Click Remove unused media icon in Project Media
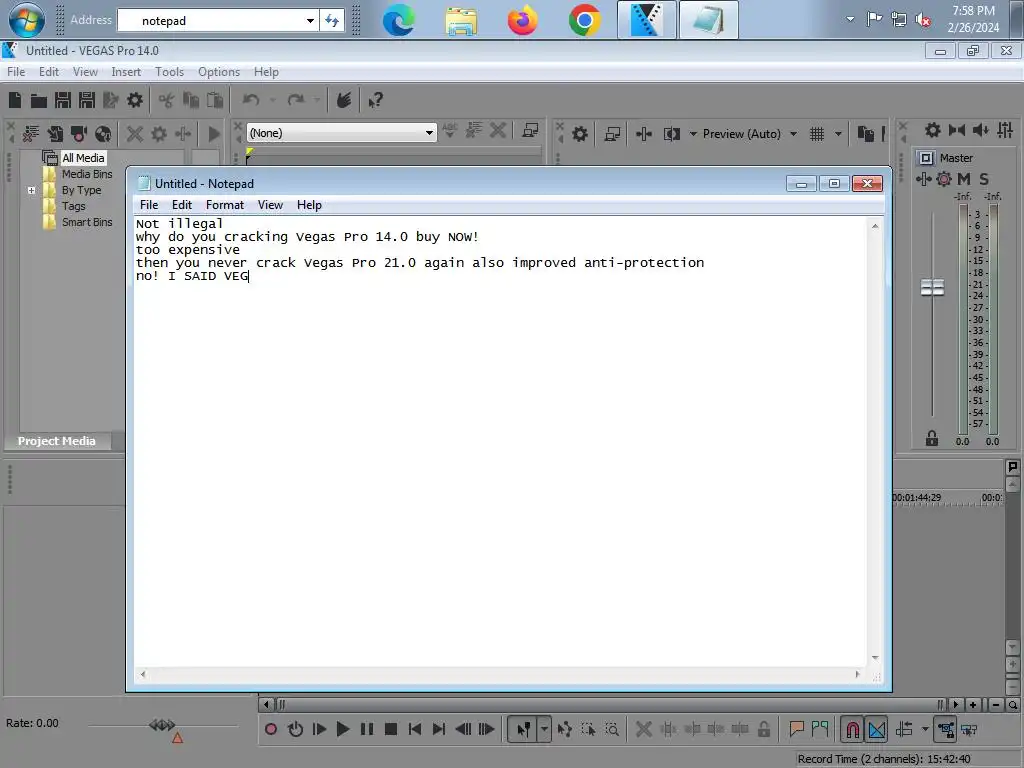Image resolution: width=1024 pixels, height=768 pixels. [x=30, y=134]
